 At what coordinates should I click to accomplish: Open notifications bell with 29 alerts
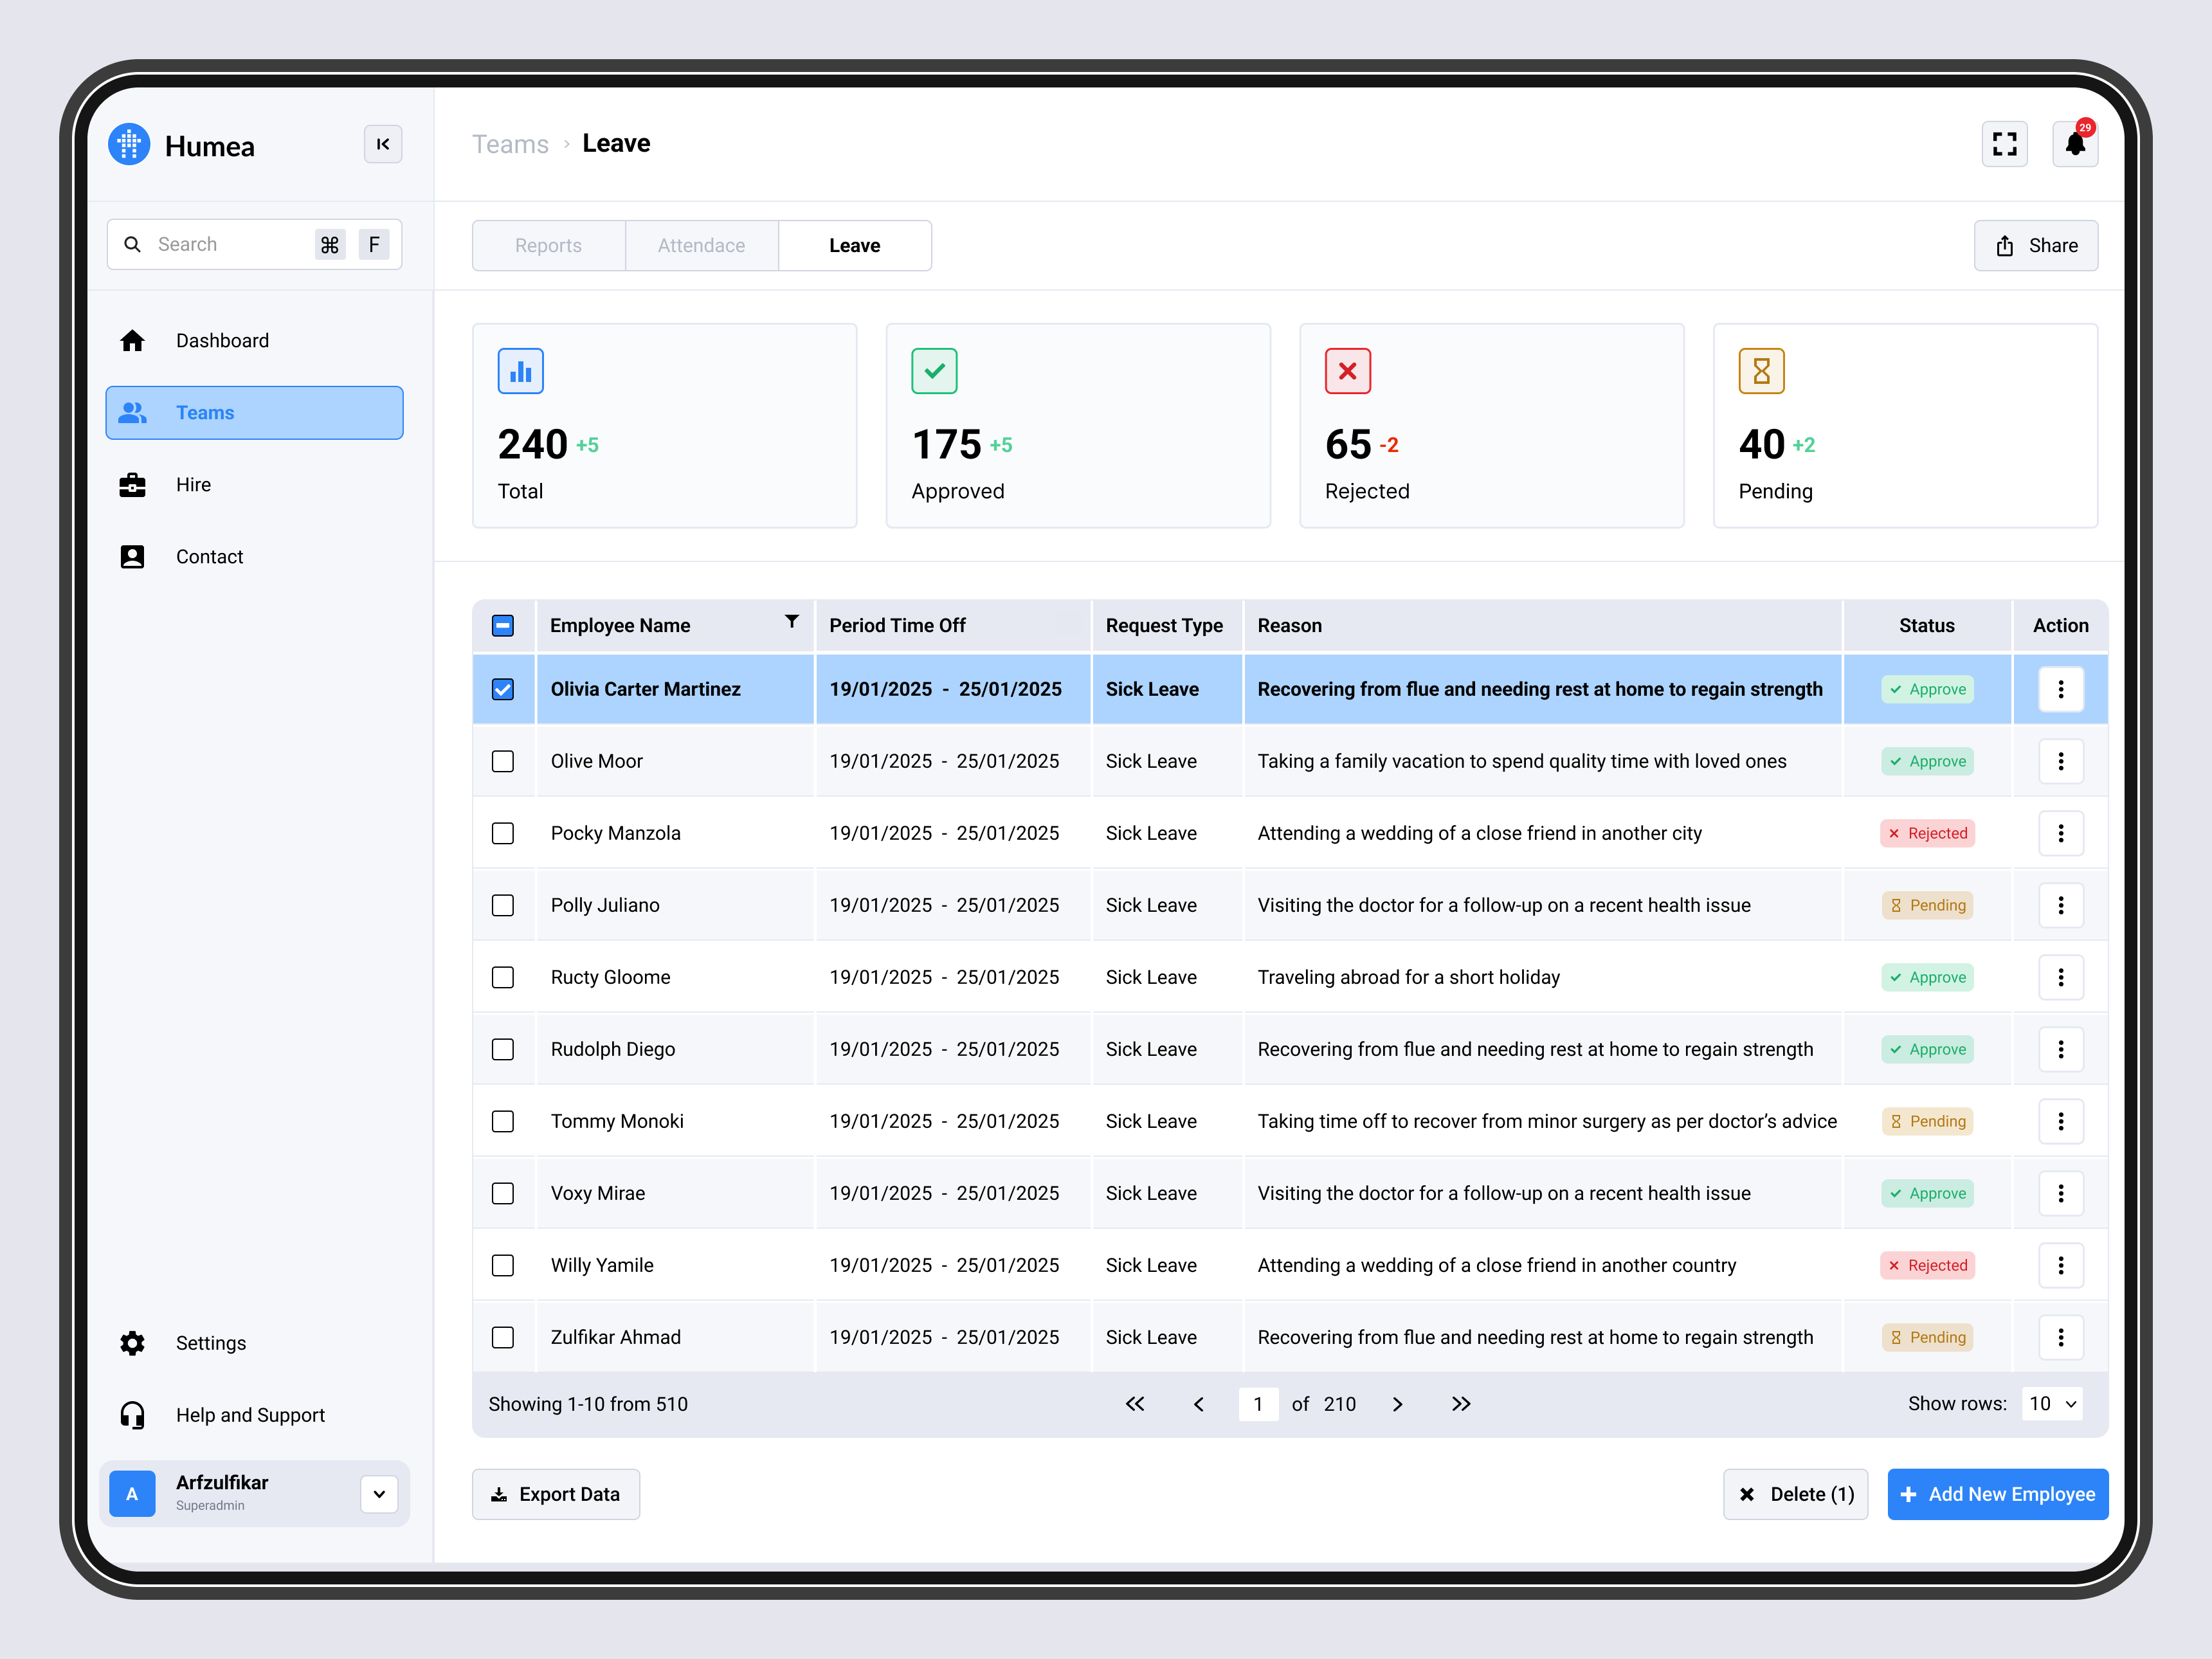[x=2076, y=144]
